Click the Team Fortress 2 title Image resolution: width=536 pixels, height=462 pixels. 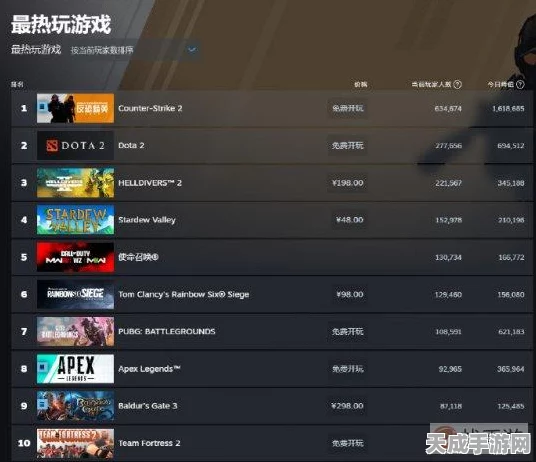click(149, 443)
